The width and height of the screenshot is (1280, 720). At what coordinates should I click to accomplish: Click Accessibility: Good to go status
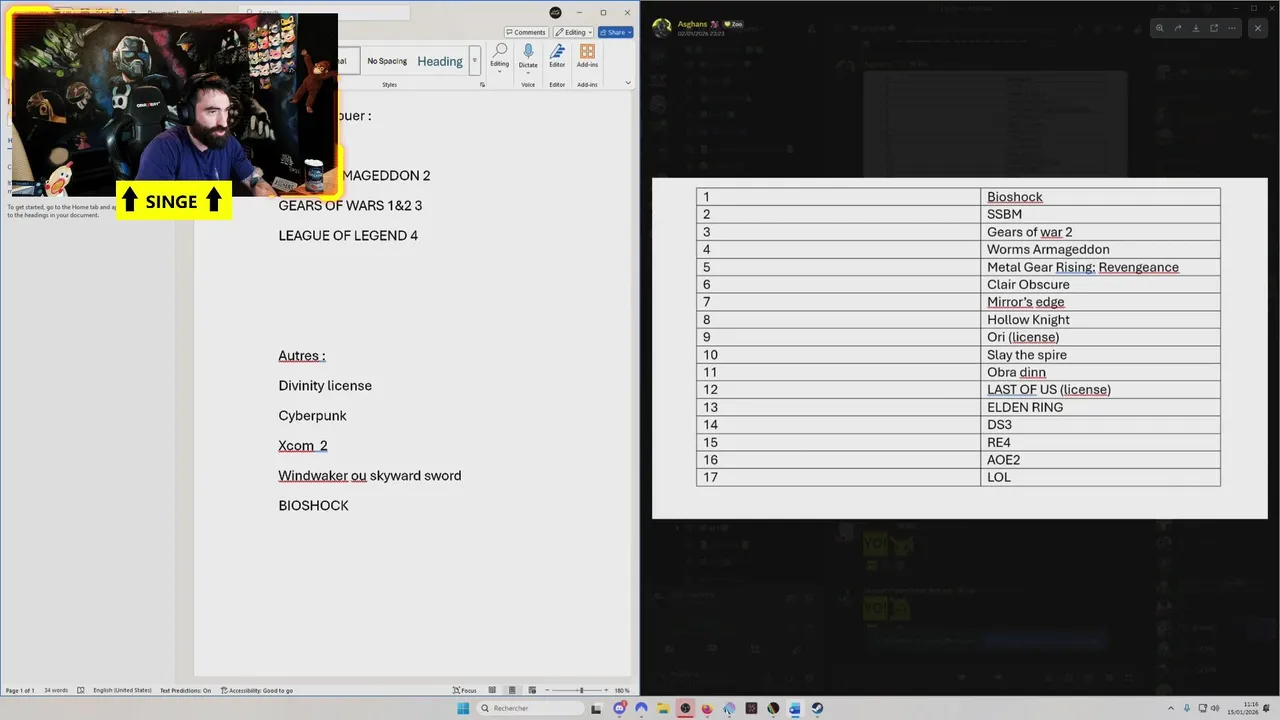tap(257, 690)
